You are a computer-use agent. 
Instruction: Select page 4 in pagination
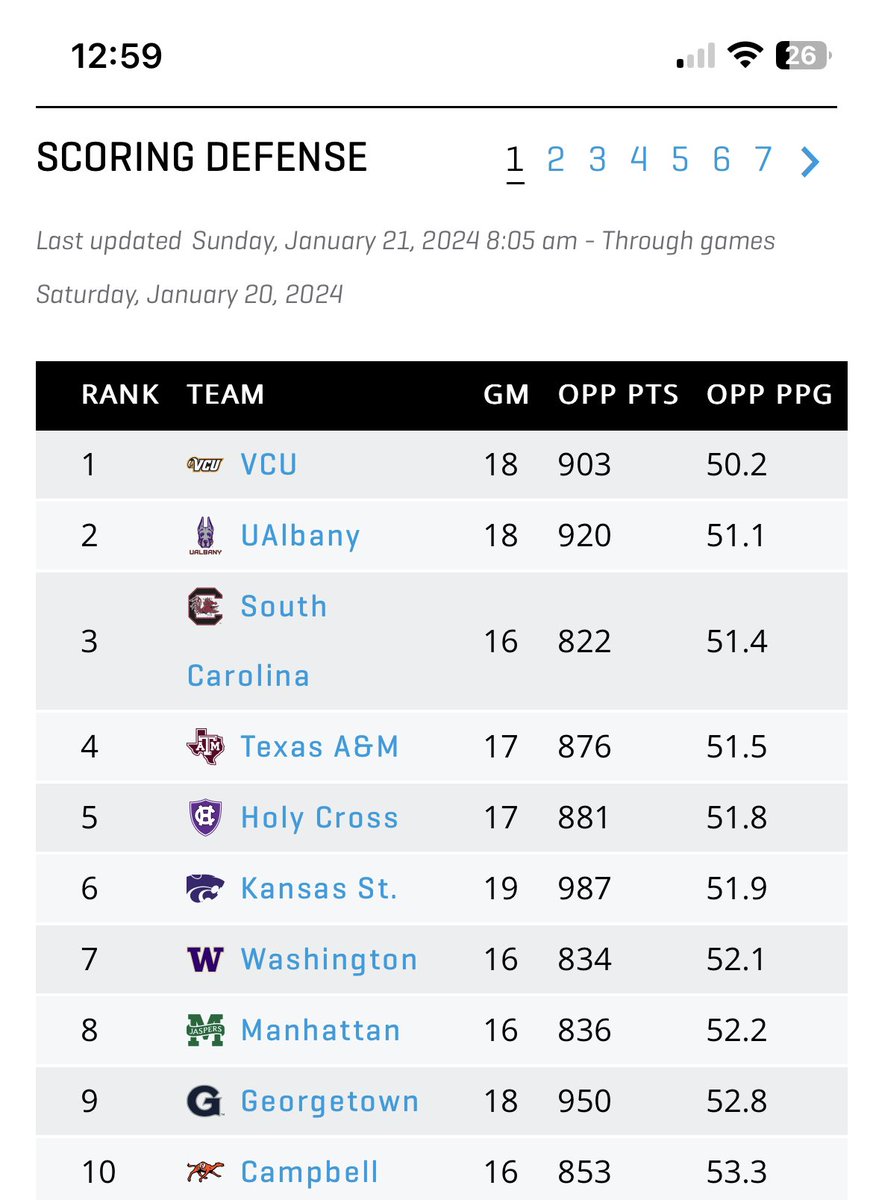tap(639, 159)
